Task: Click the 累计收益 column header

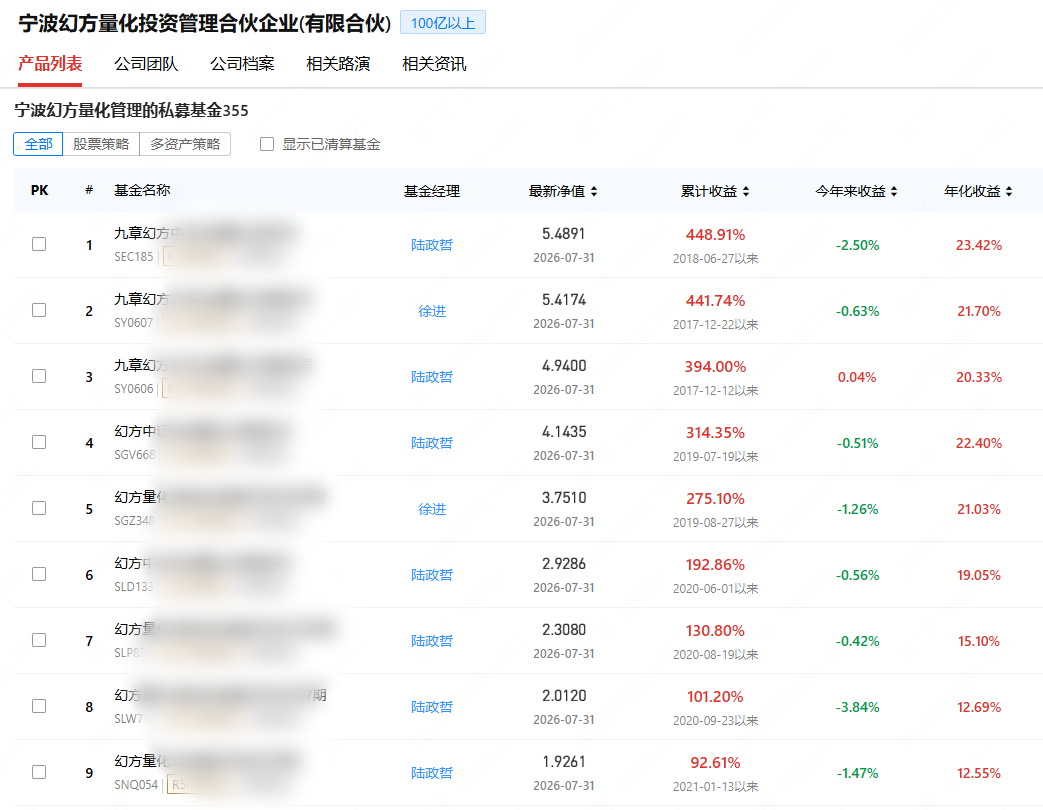Action: pos(709,192)
